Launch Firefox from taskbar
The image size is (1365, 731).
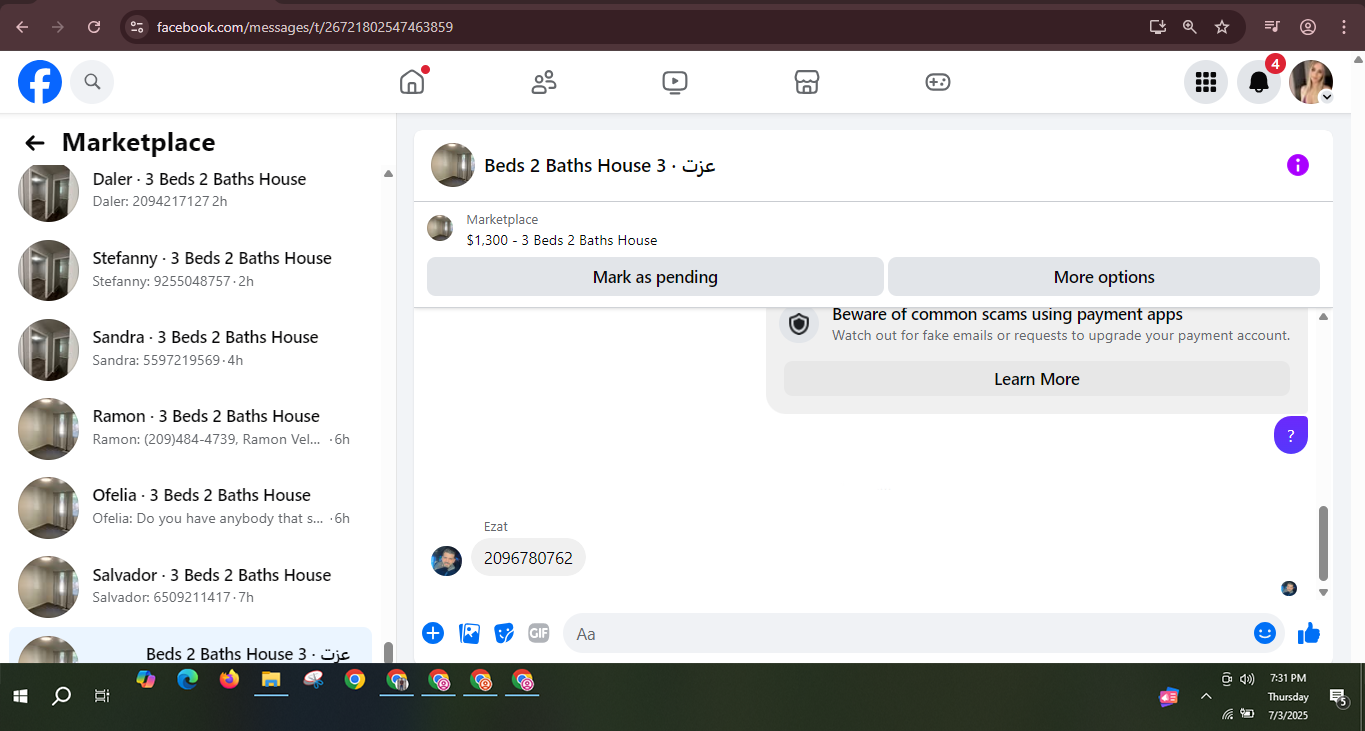click(229, 680)
